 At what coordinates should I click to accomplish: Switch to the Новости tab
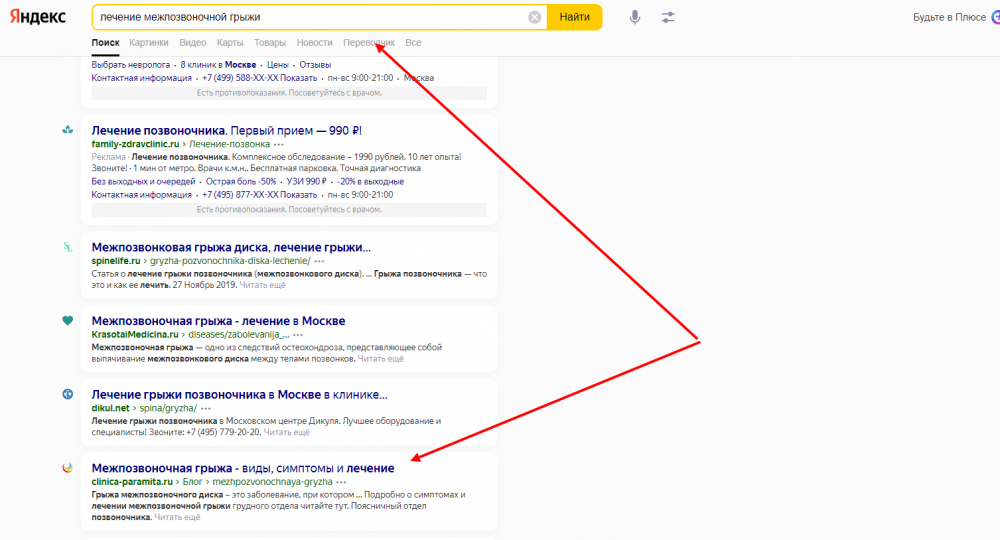coord(314,43)
